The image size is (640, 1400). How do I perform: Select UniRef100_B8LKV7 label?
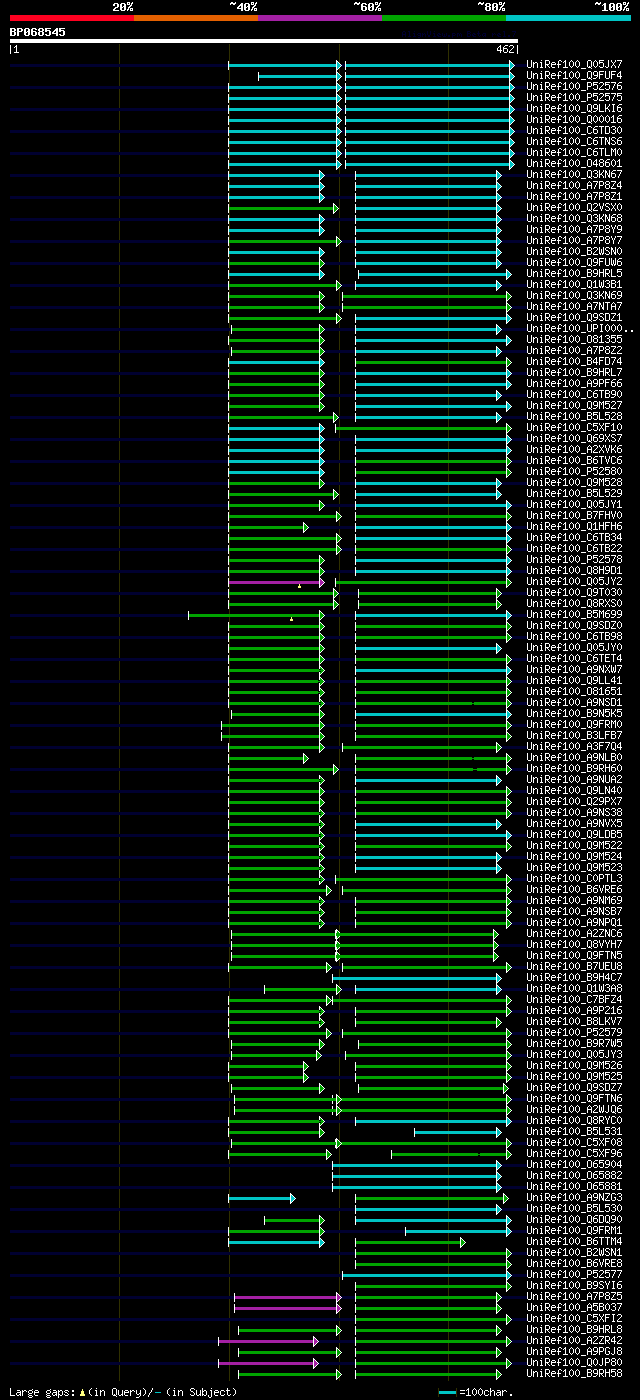[x=574, y=1021]
